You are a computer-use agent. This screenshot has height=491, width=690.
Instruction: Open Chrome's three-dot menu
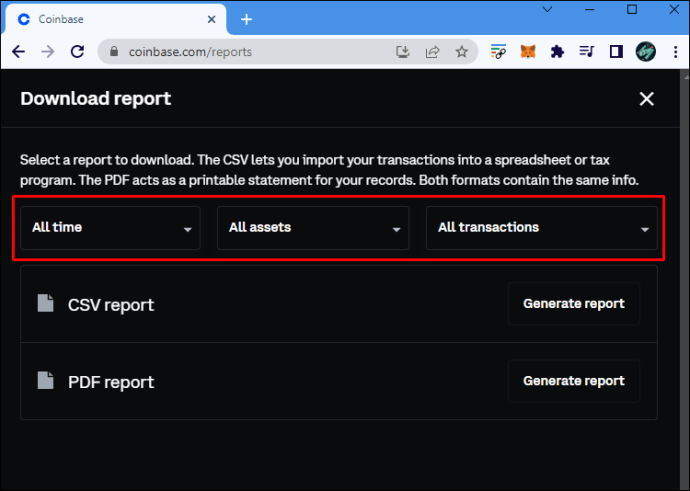pos(675,52)
